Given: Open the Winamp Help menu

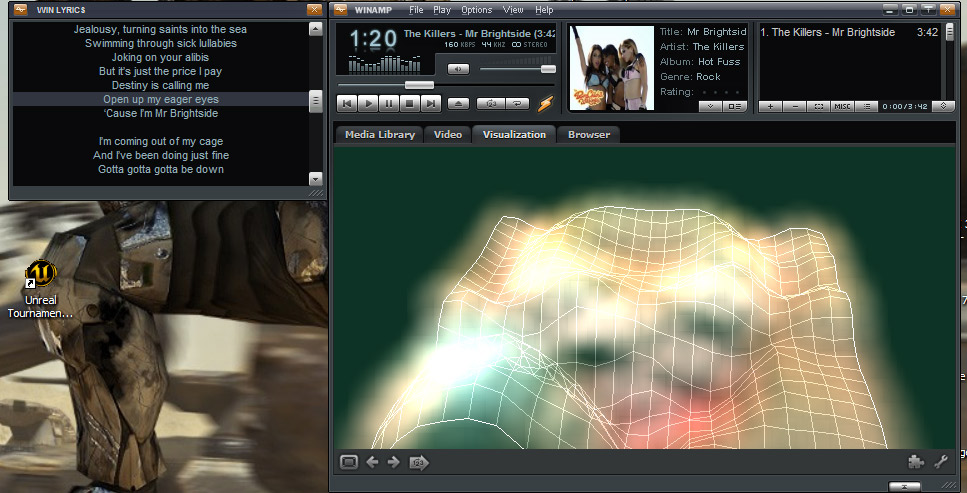Looking at the screenshot, I should (x=544, y=10).
